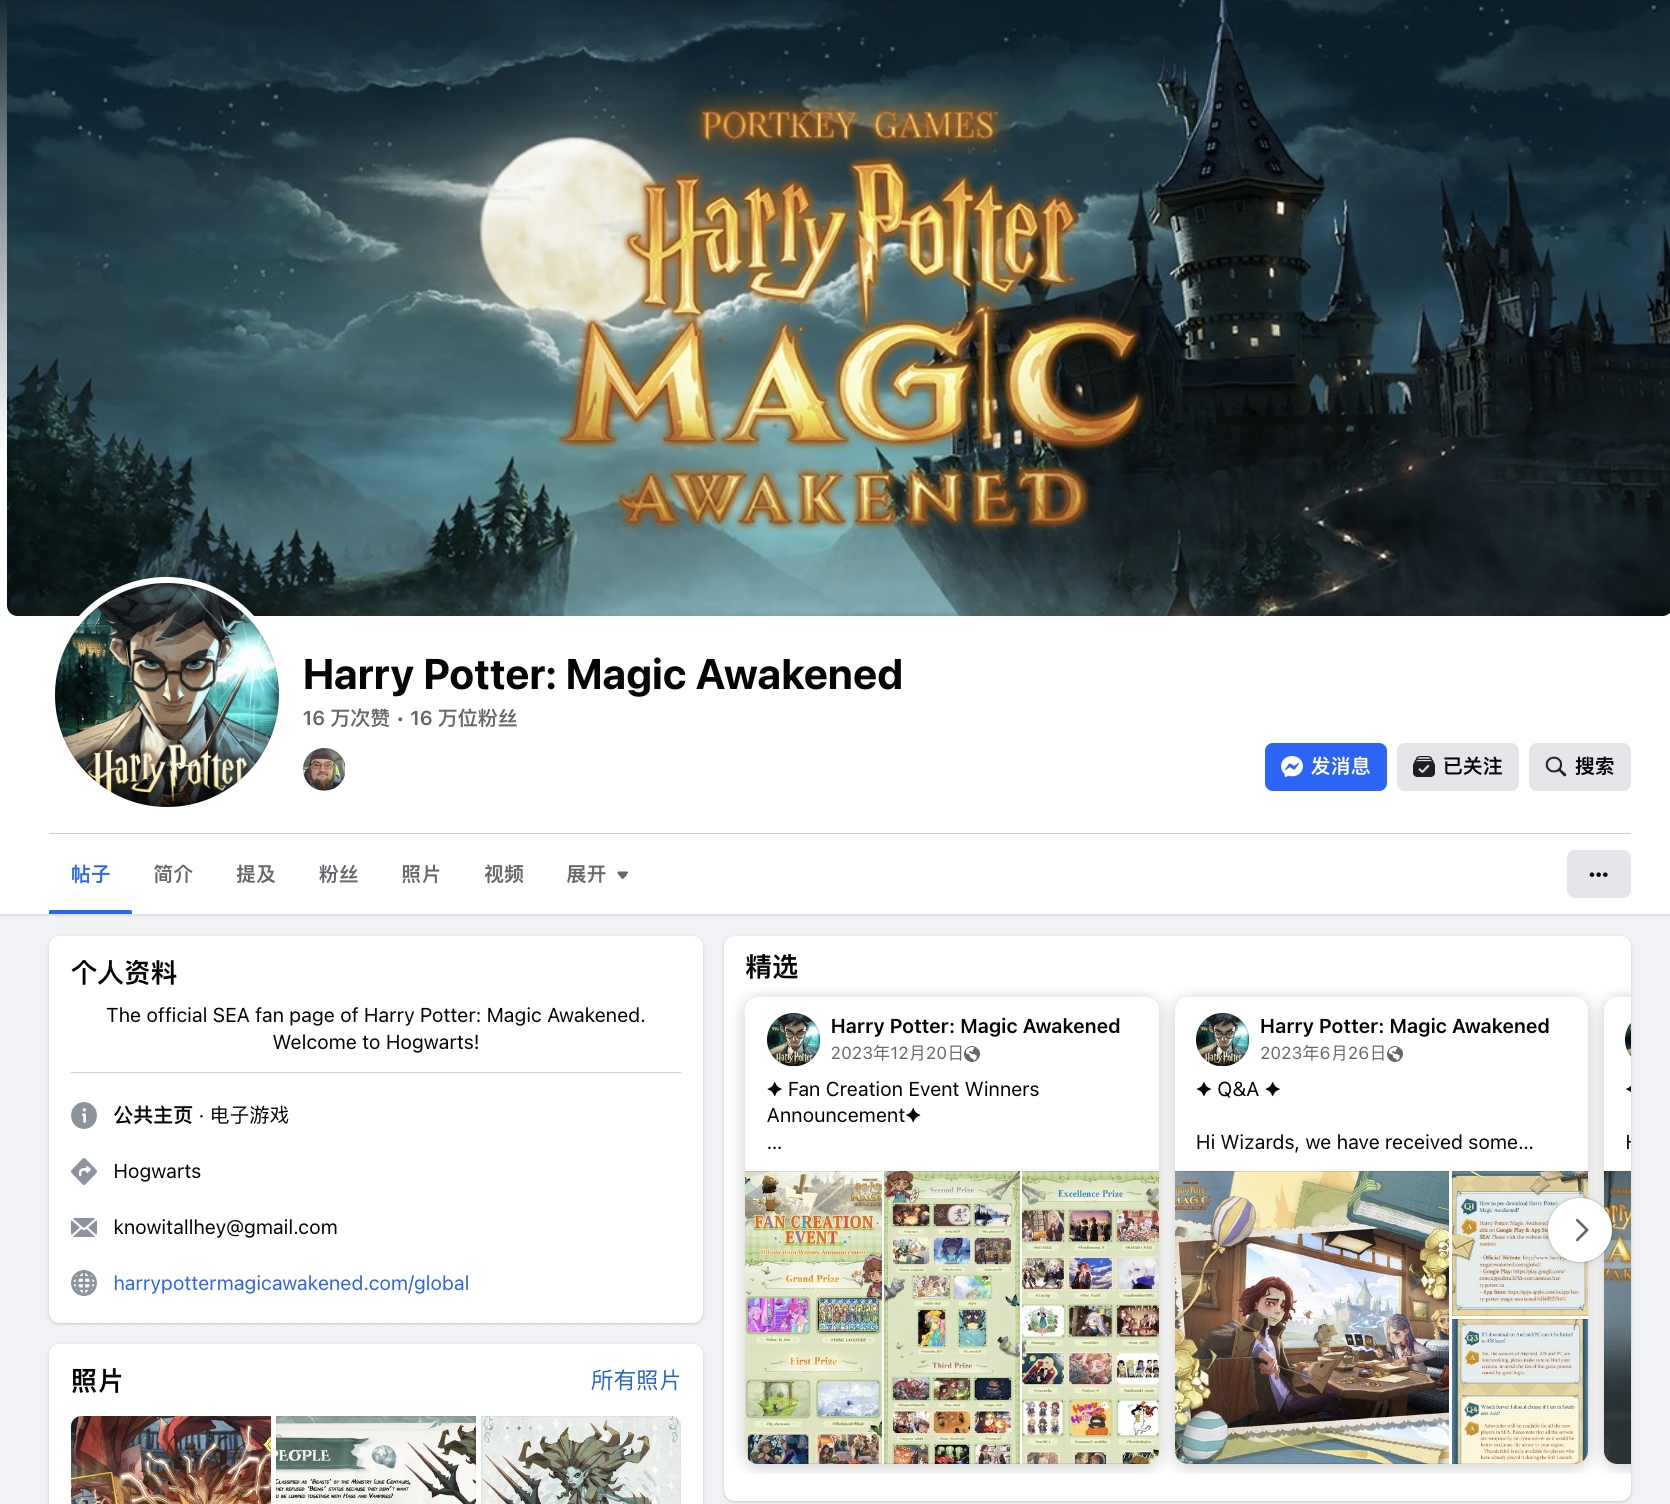
Task: Click 所有照片 link to view all photos
Action: click(x=634, y=1380)
